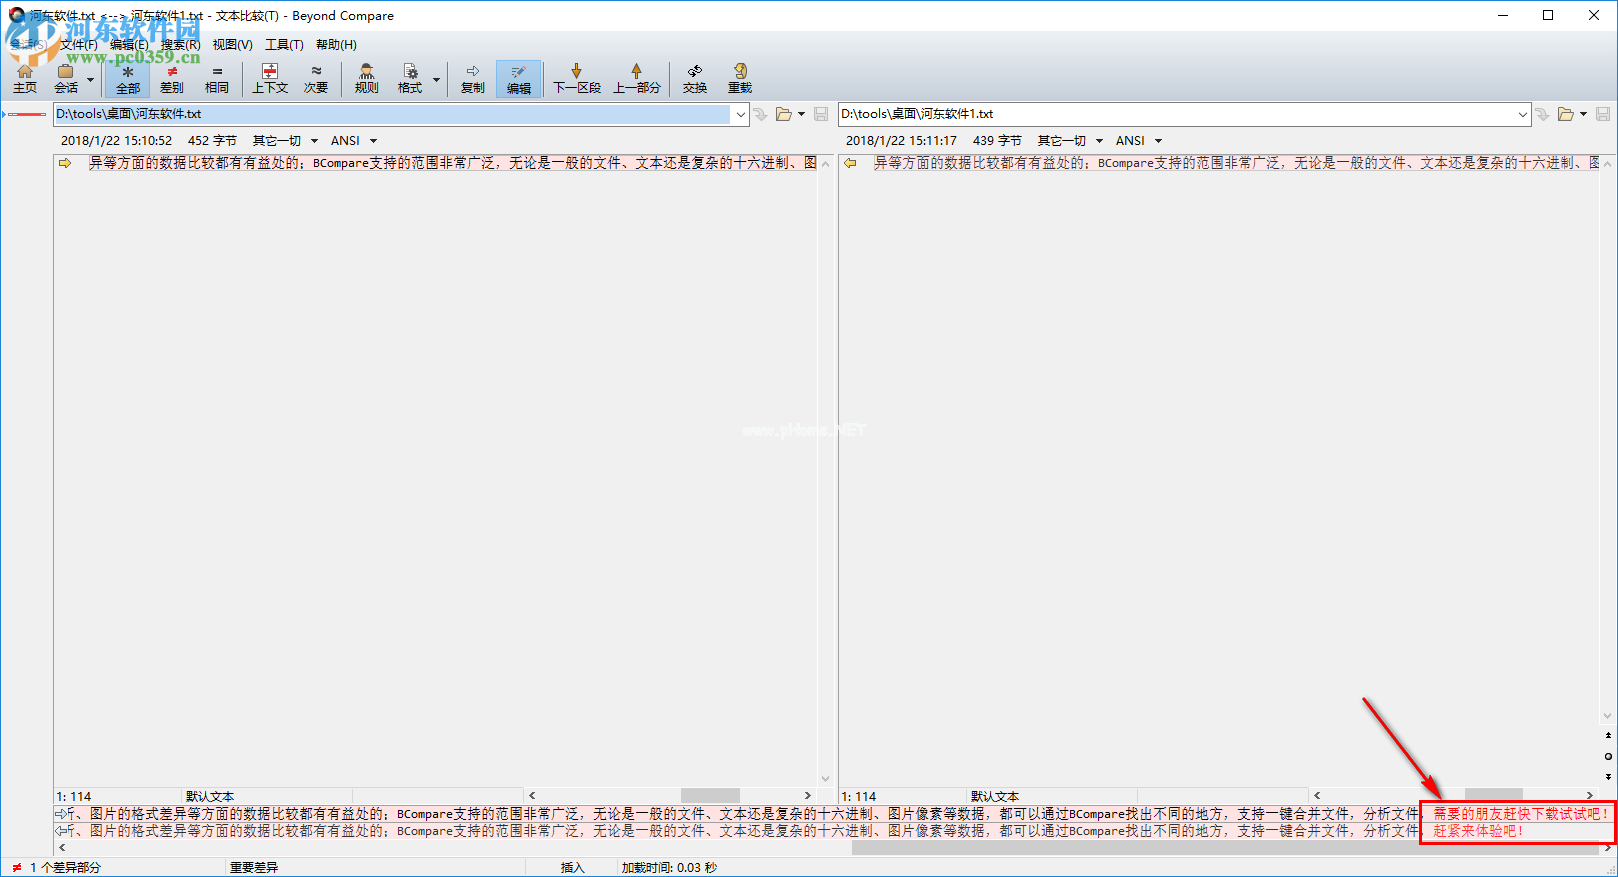Viewport: 1618px width, 877px height.
Task: Open left pane ANSI encoding dropdown
Action: click(x=354, y=141)
